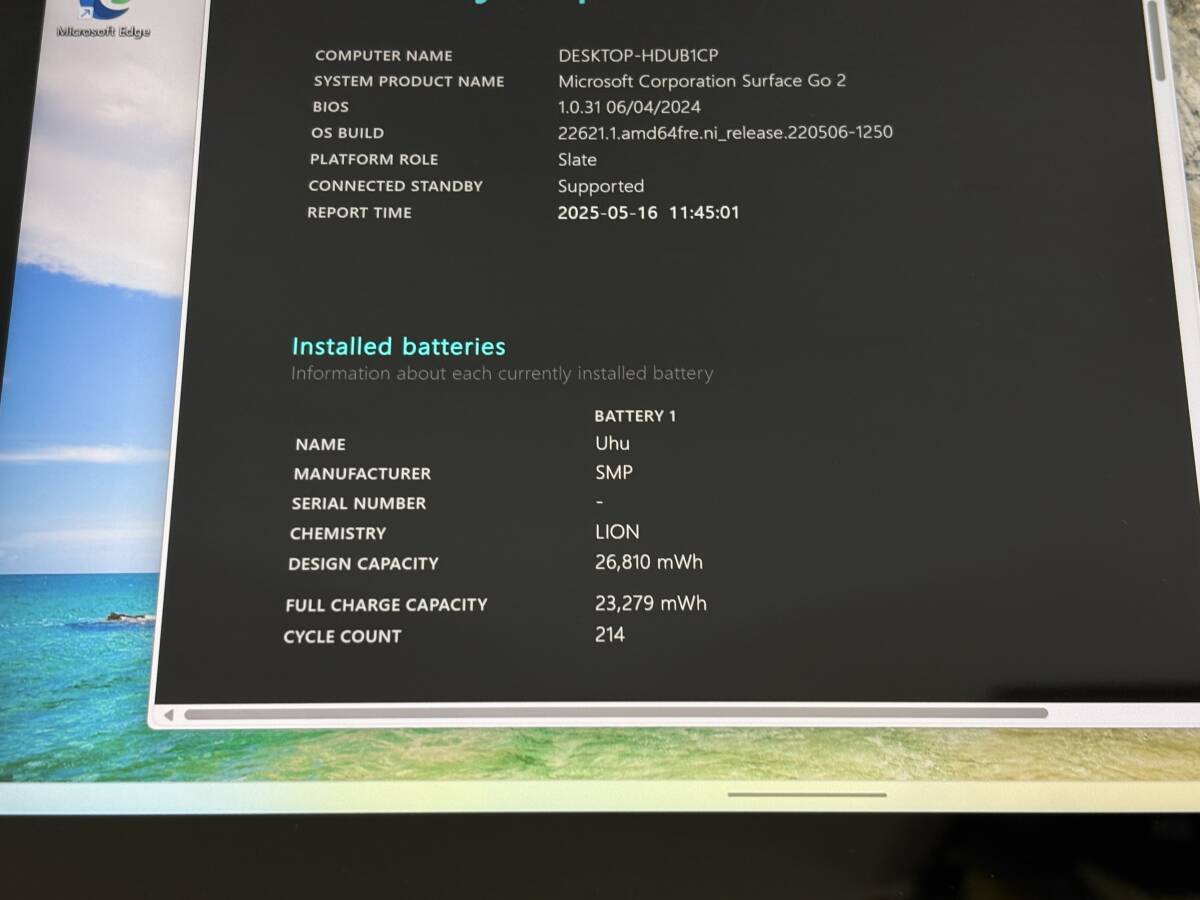Click the horizontal scrollbar thumb
This screenshot has width=1200, height=900.
coord(615,714)
